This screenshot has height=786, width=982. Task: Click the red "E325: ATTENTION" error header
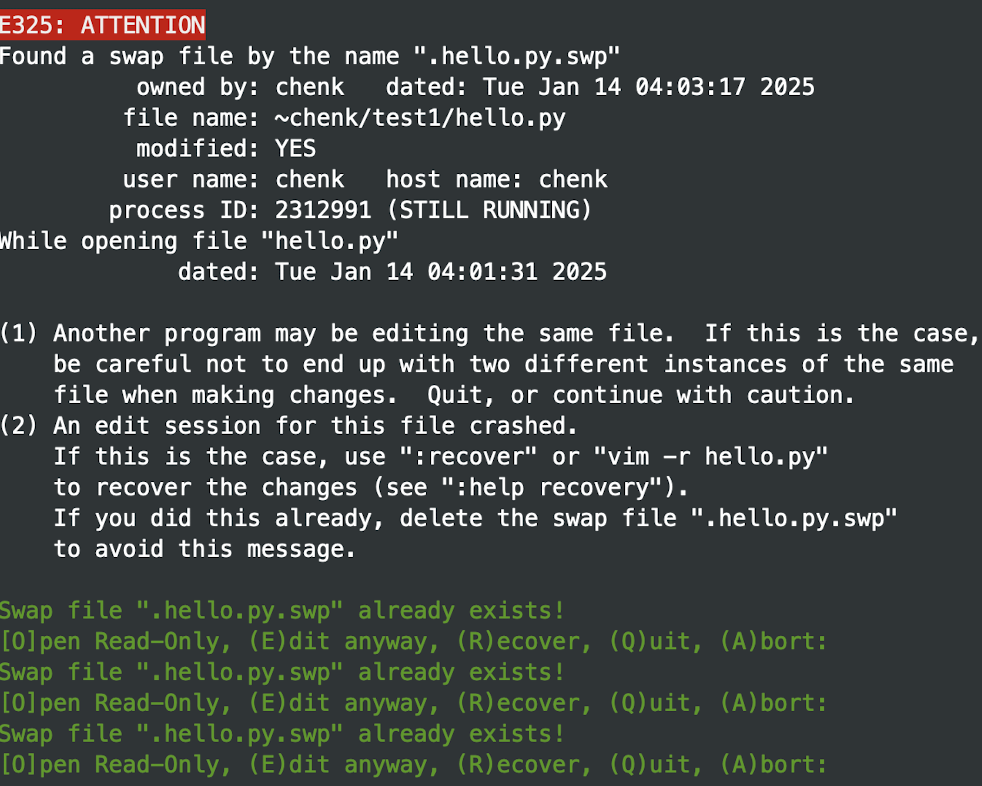pos(103,26)
